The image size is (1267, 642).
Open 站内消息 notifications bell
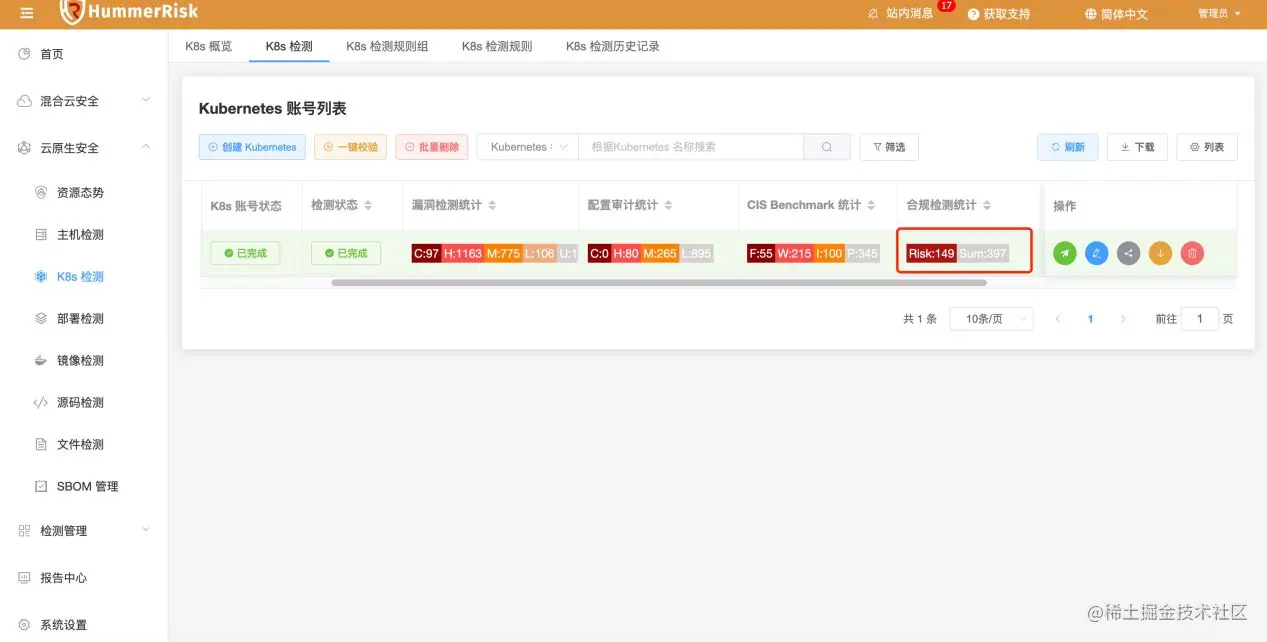click(873, 13)
